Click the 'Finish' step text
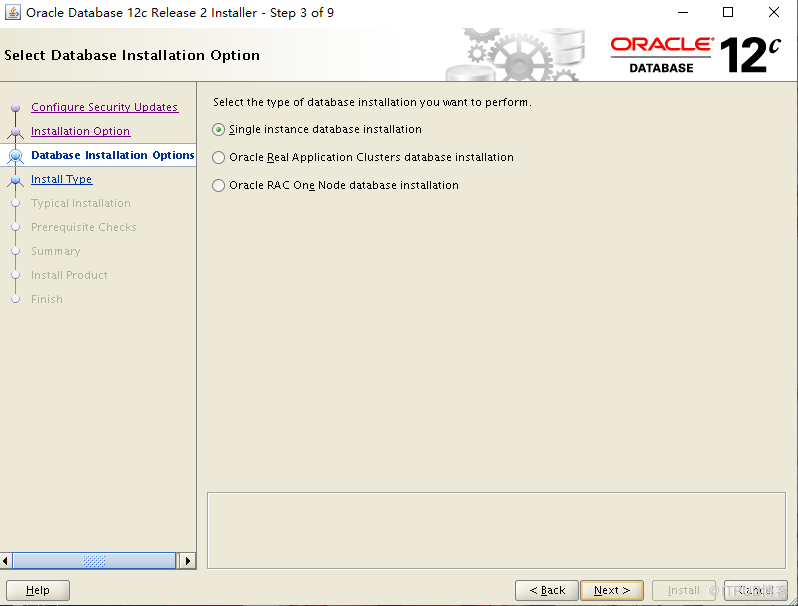 coord(47,299)
